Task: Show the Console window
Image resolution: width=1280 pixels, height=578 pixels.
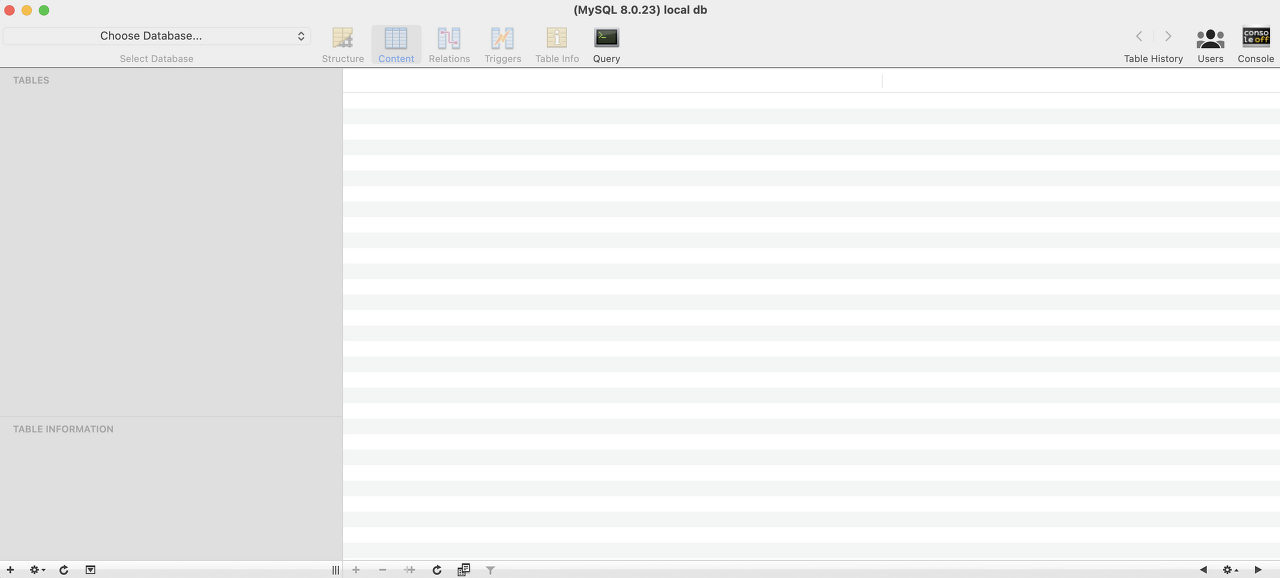Action: click(1256, 45)
